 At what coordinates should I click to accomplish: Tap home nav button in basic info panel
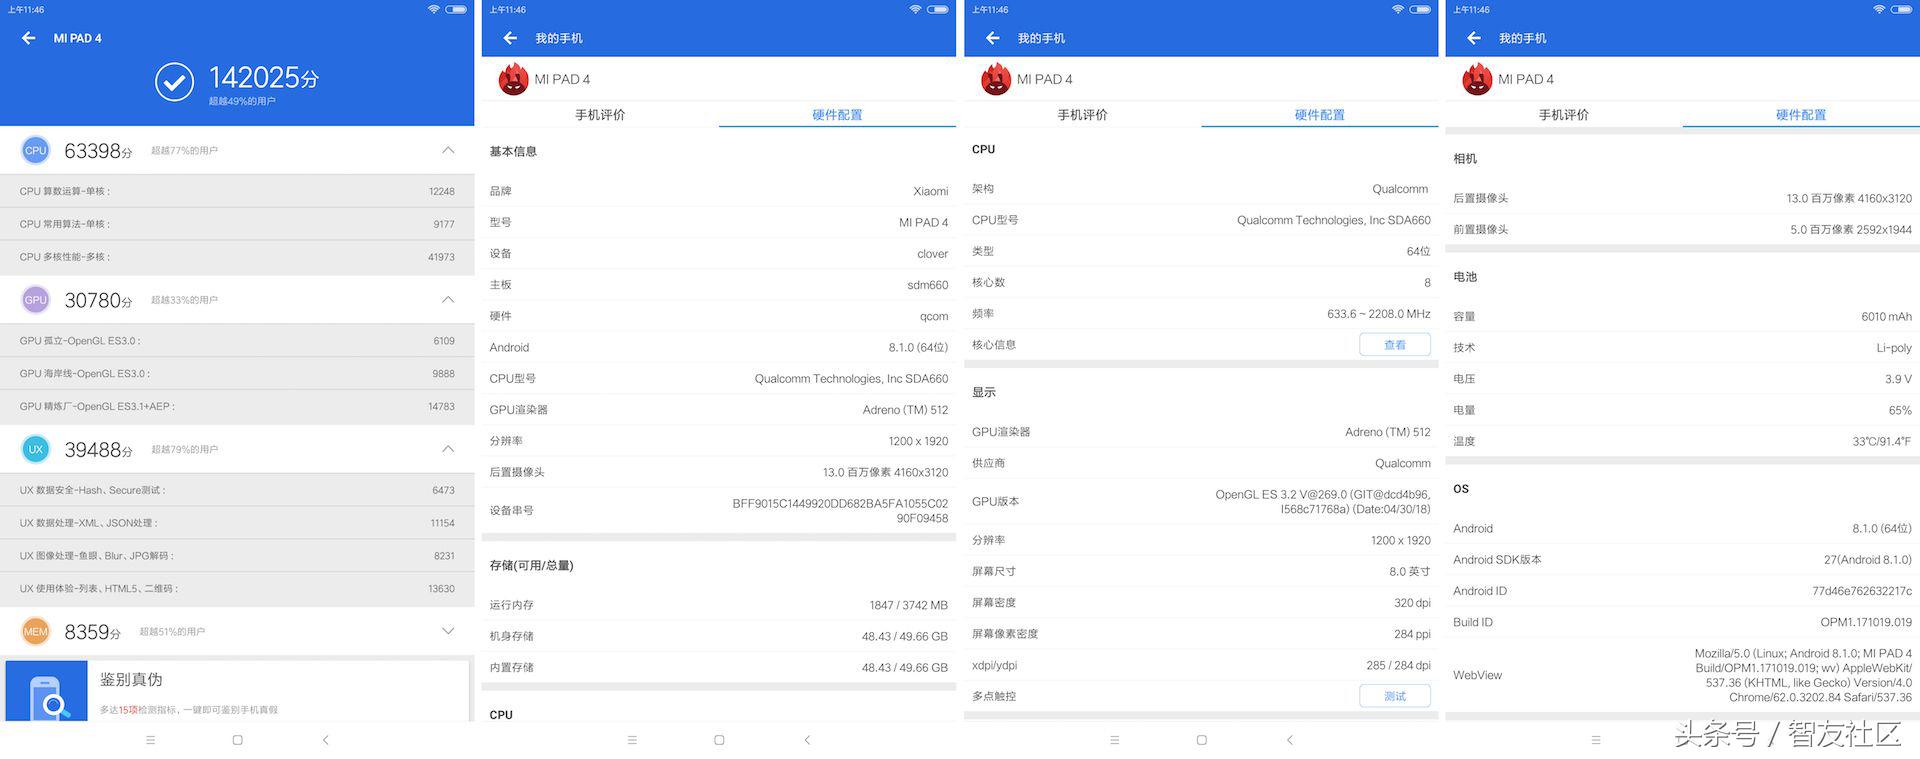click(x=719, y=740)
